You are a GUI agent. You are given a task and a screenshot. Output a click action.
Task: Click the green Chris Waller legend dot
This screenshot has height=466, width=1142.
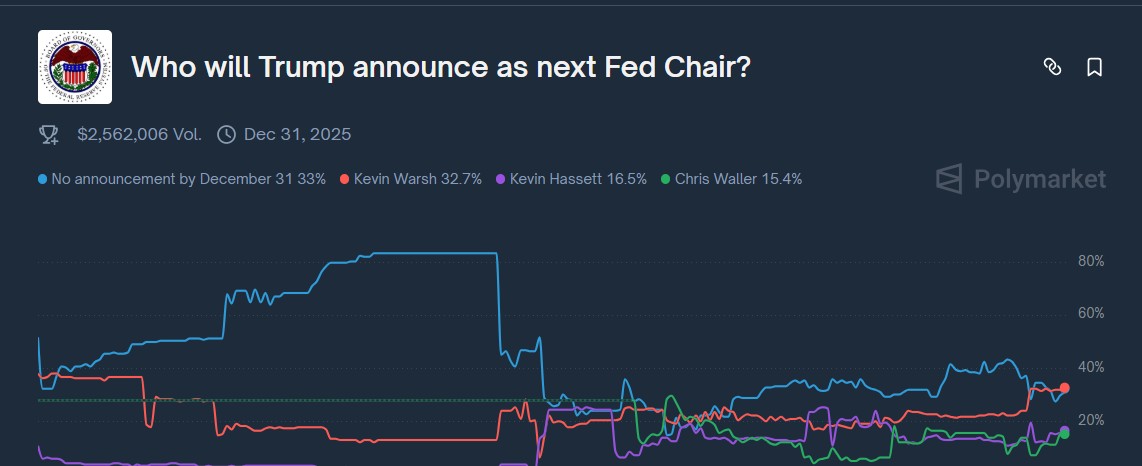[666, 179]
